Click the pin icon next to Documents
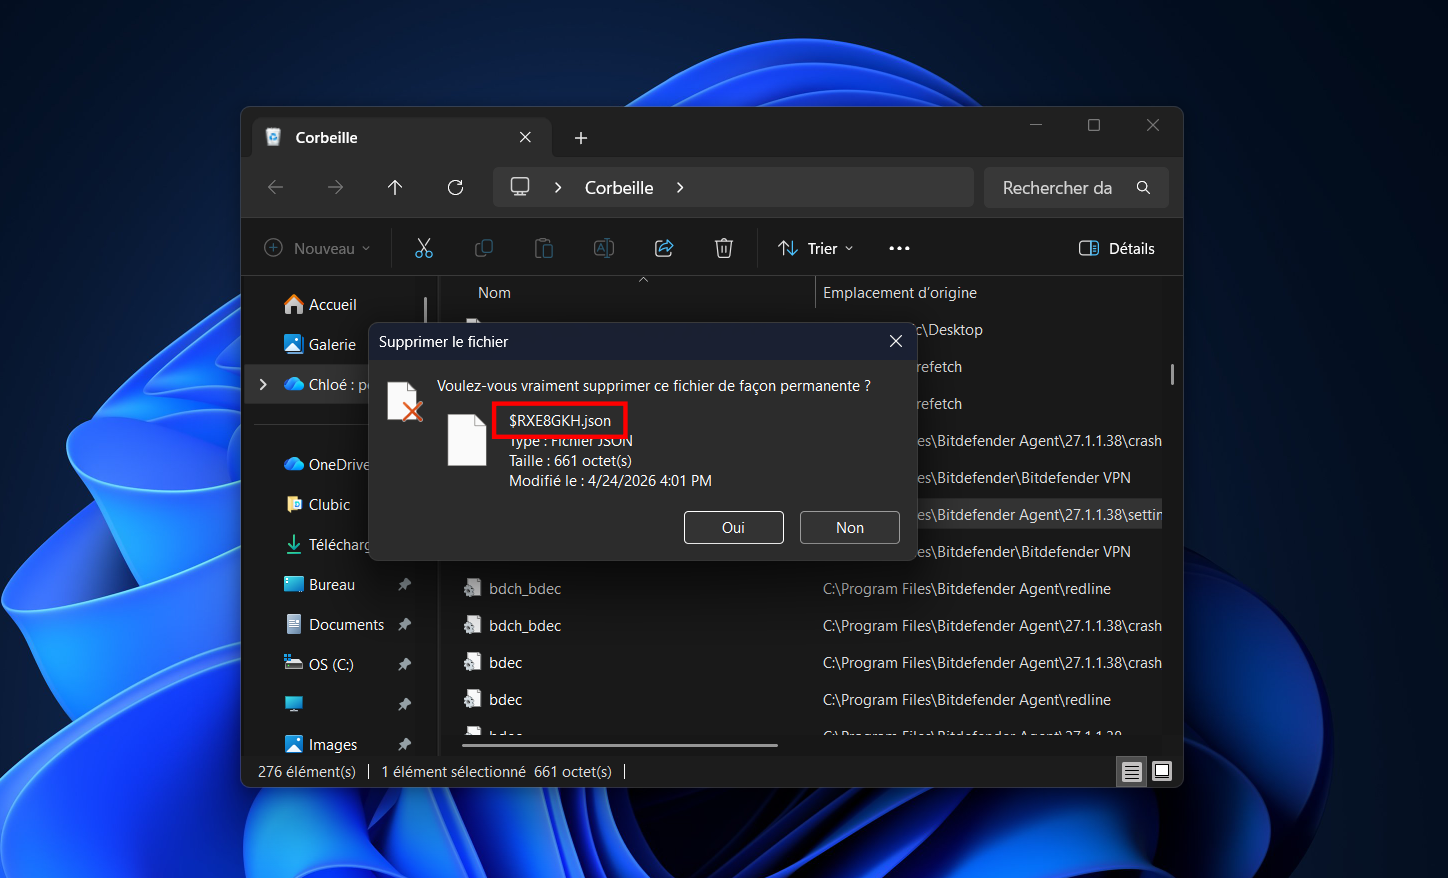 404,624
